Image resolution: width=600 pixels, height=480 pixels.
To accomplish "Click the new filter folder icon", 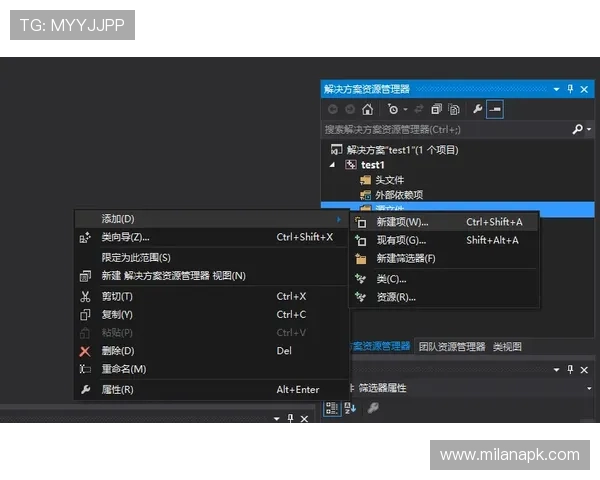I will (360, 259).
